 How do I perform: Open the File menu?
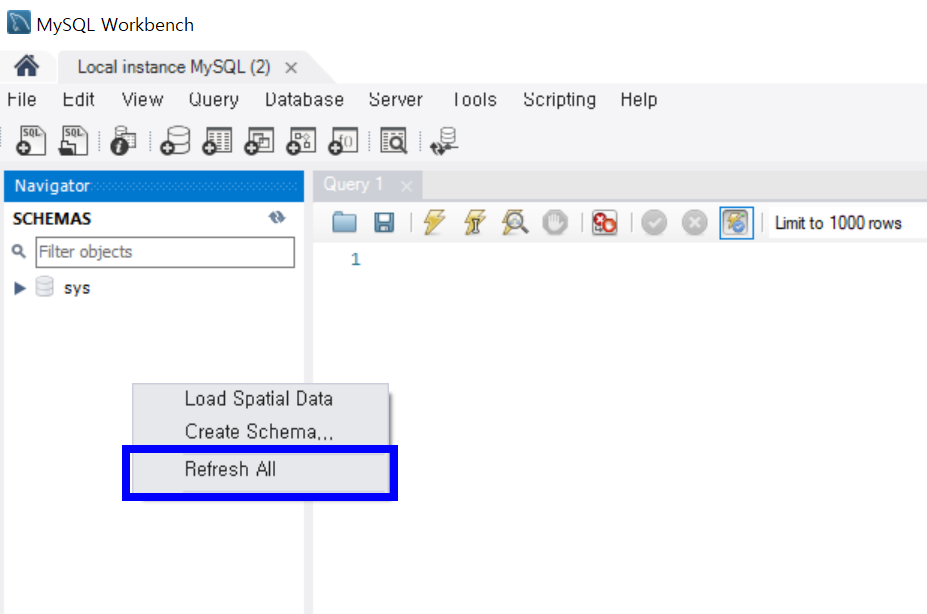(22, 99)
